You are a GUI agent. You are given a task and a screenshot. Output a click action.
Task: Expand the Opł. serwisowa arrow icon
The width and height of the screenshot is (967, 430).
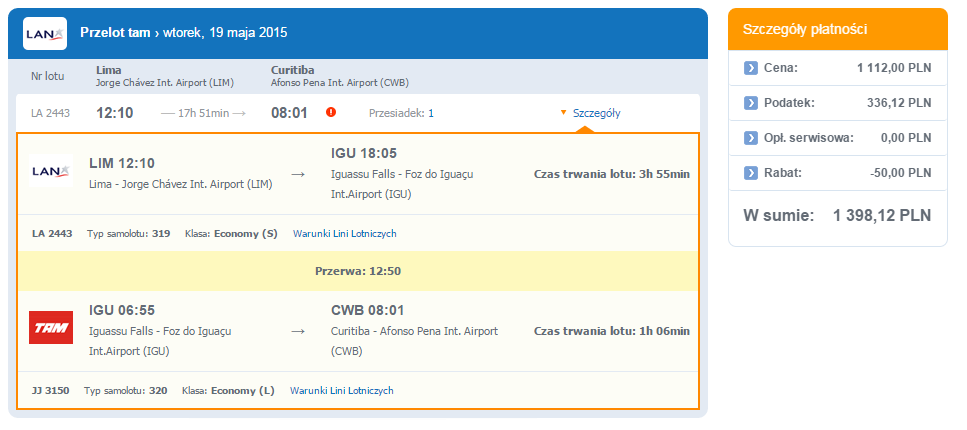click(750, 138)
